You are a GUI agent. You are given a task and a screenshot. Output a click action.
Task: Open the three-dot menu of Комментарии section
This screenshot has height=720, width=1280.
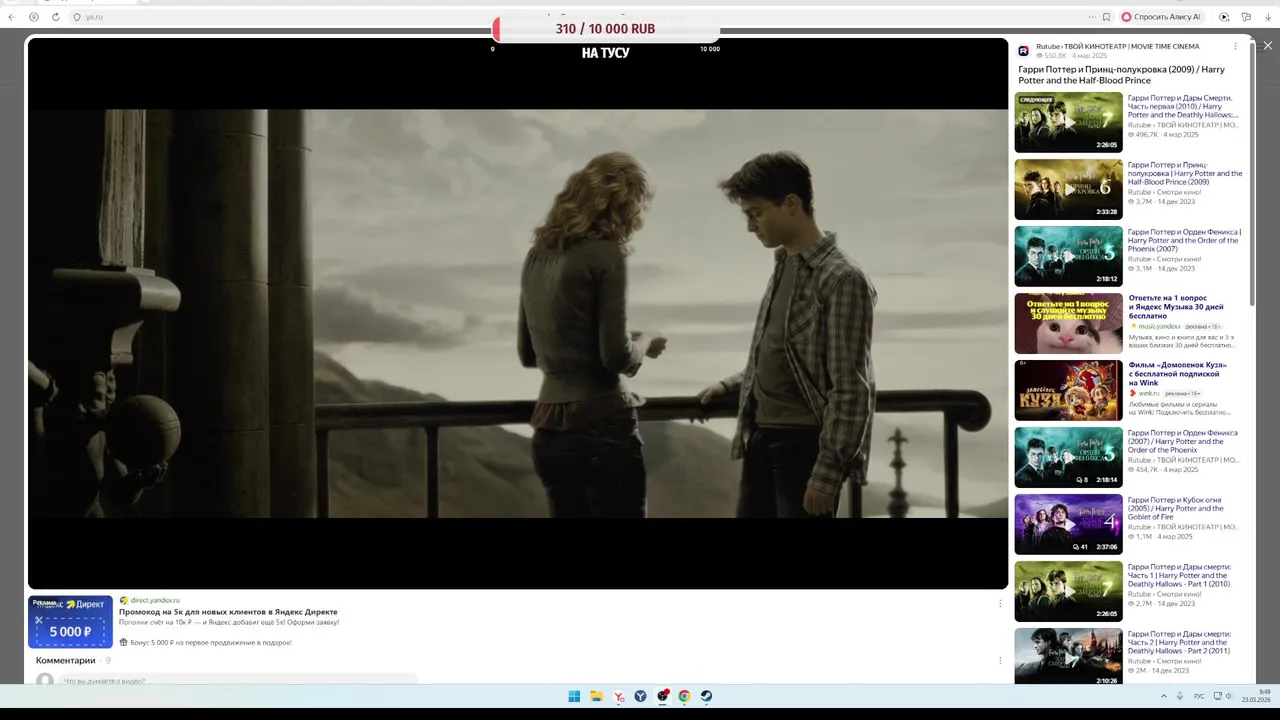click(1000, 660)
